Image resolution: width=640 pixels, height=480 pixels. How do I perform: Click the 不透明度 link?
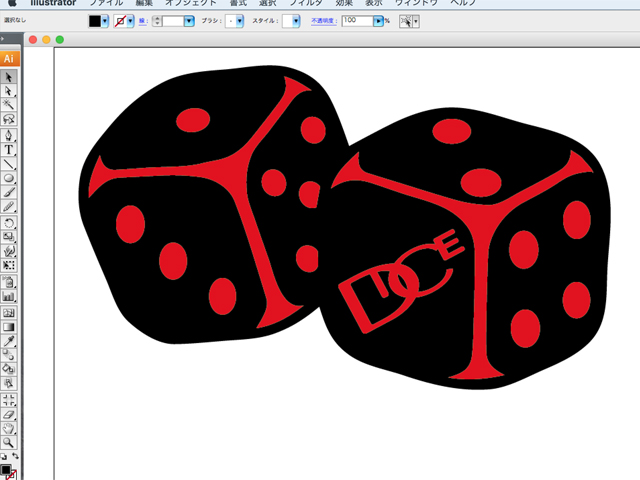pos(324,21)
